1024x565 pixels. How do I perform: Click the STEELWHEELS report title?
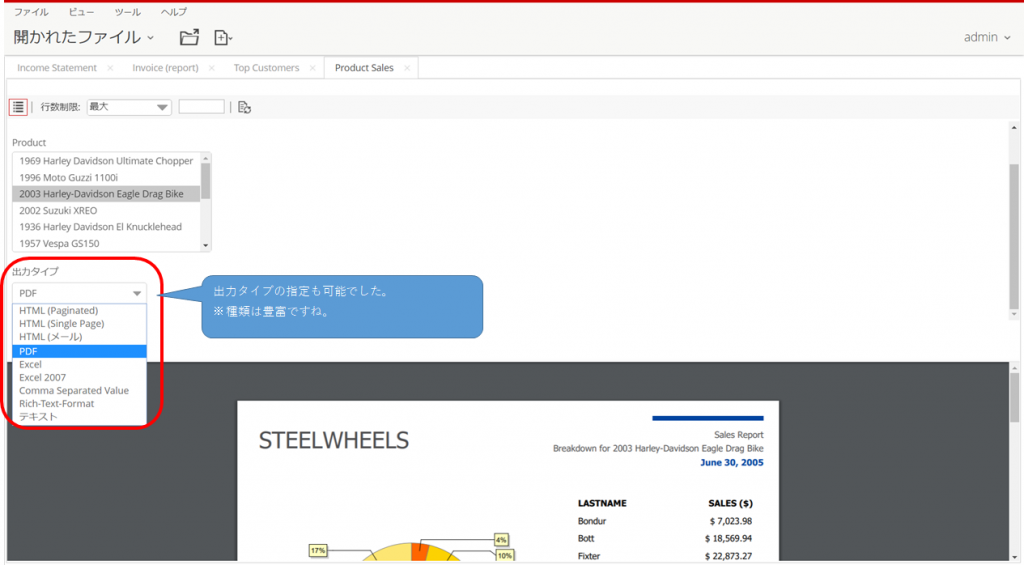pos(334,441)
